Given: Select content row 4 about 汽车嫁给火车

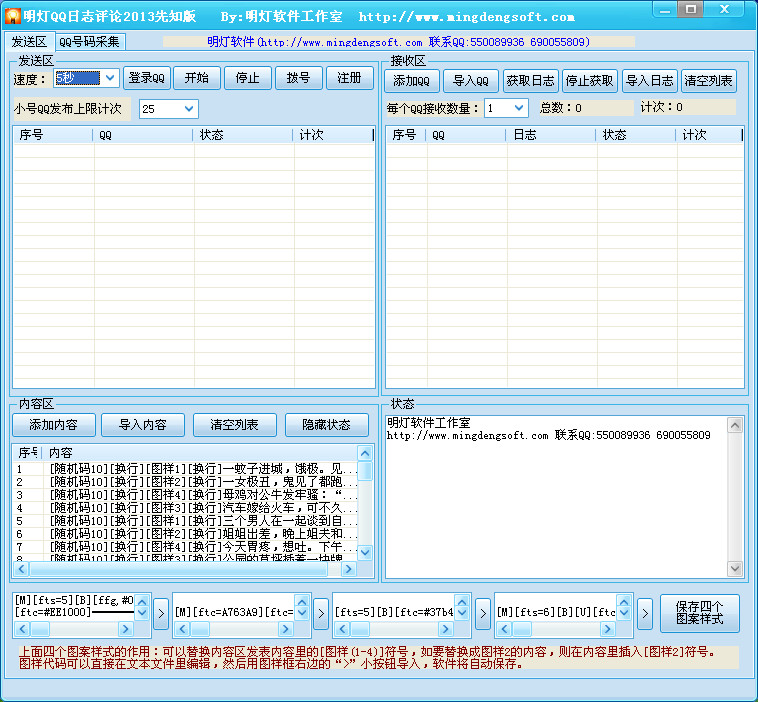Looking at the screenshot, I should [x=186, y=508].
